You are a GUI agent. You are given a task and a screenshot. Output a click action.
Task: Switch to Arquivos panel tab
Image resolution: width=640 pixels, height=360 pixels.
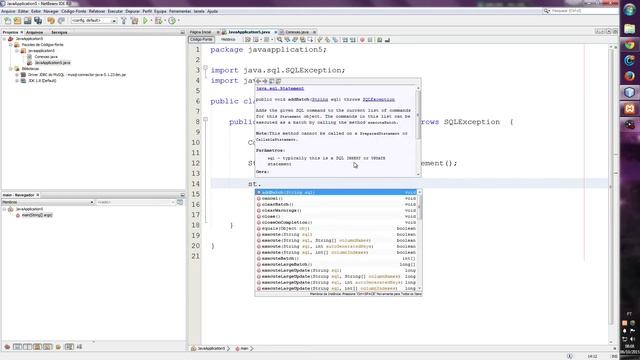(34, 32)
